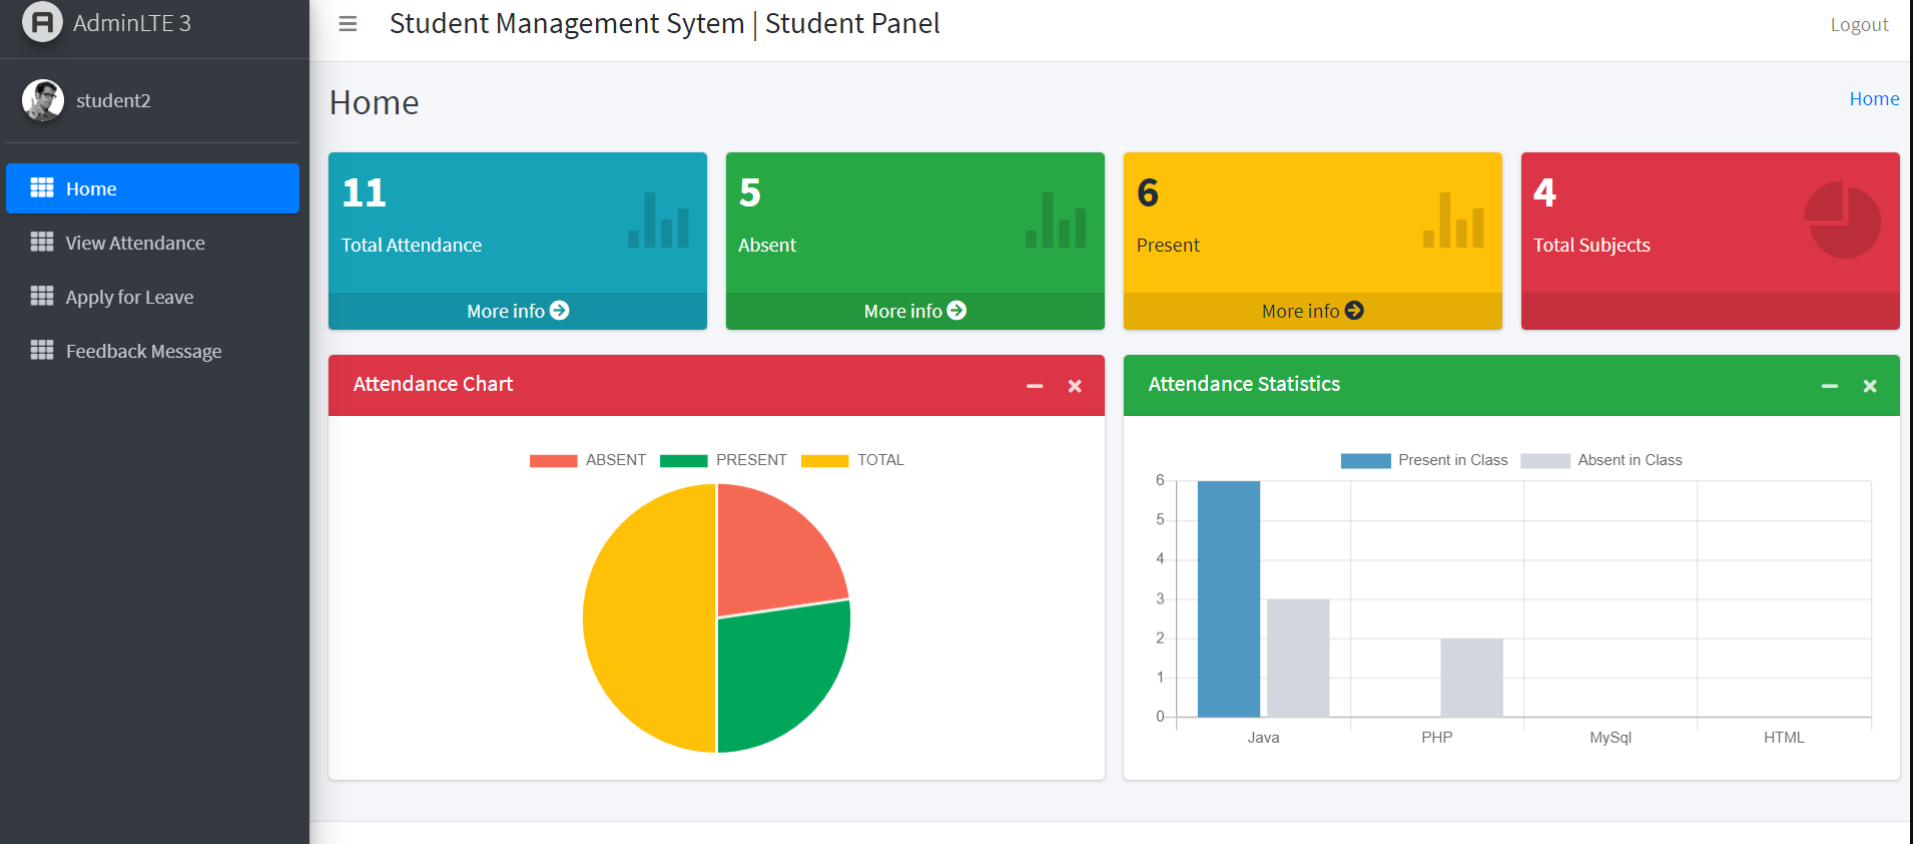Click the student2 profile avatar
The image size is (1913, 844).
click(x=43, y=100)
